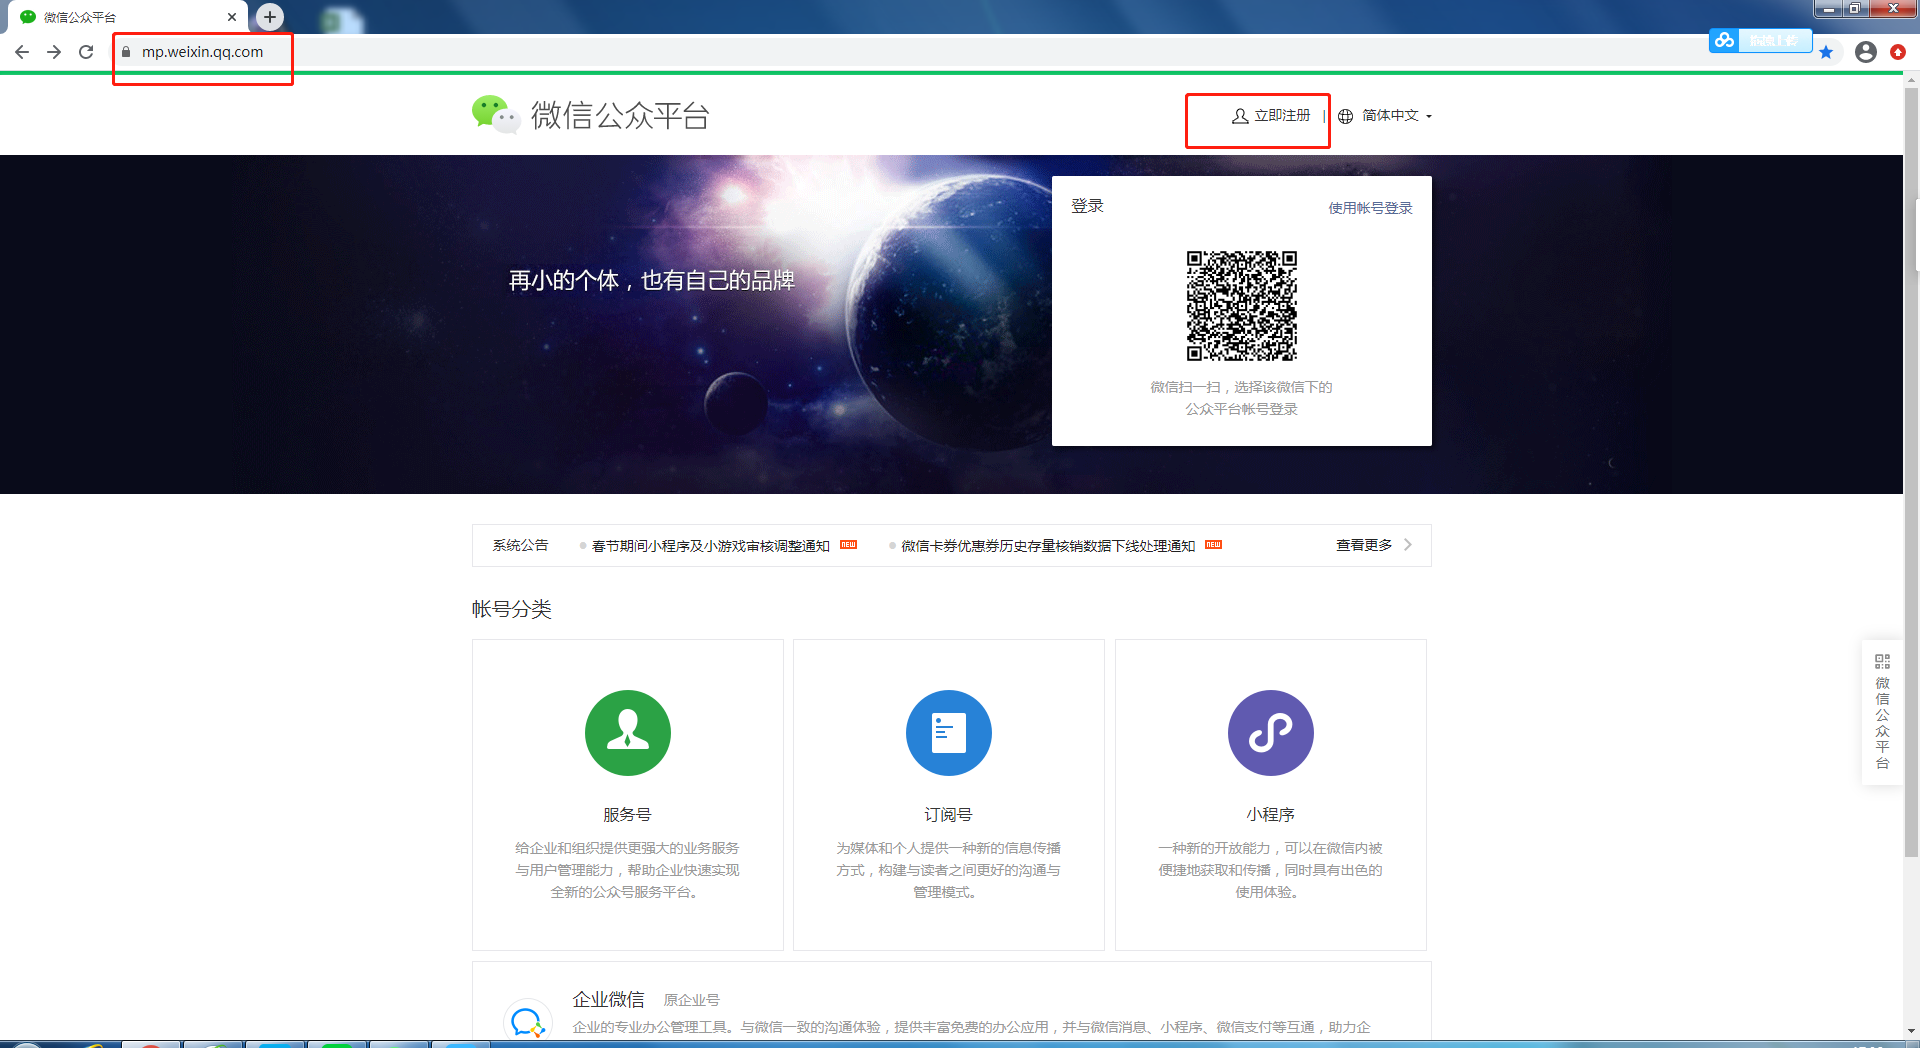Open the browser profile account icon
Image resolution: width=1920 pixels, height=1048 pixels.
click(1866, 52)
